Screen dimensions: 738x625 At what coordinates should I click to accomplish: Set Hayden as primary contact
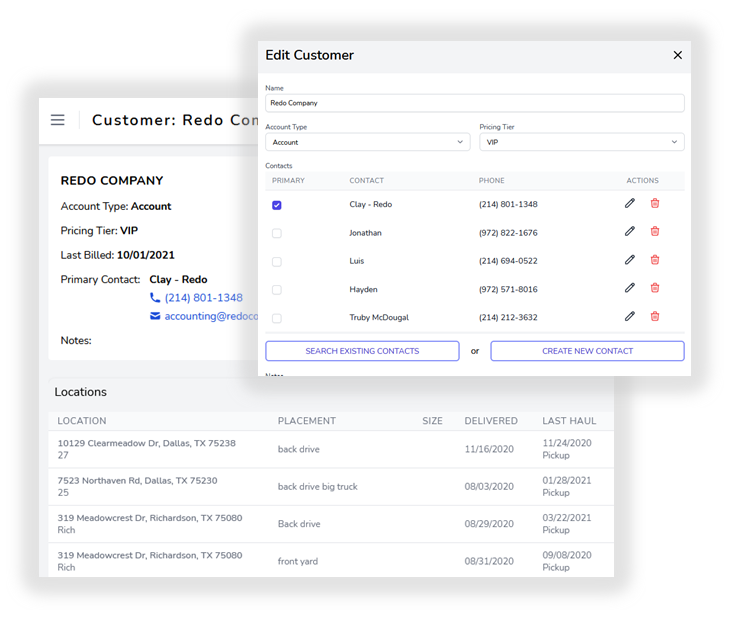pos(277,290)
